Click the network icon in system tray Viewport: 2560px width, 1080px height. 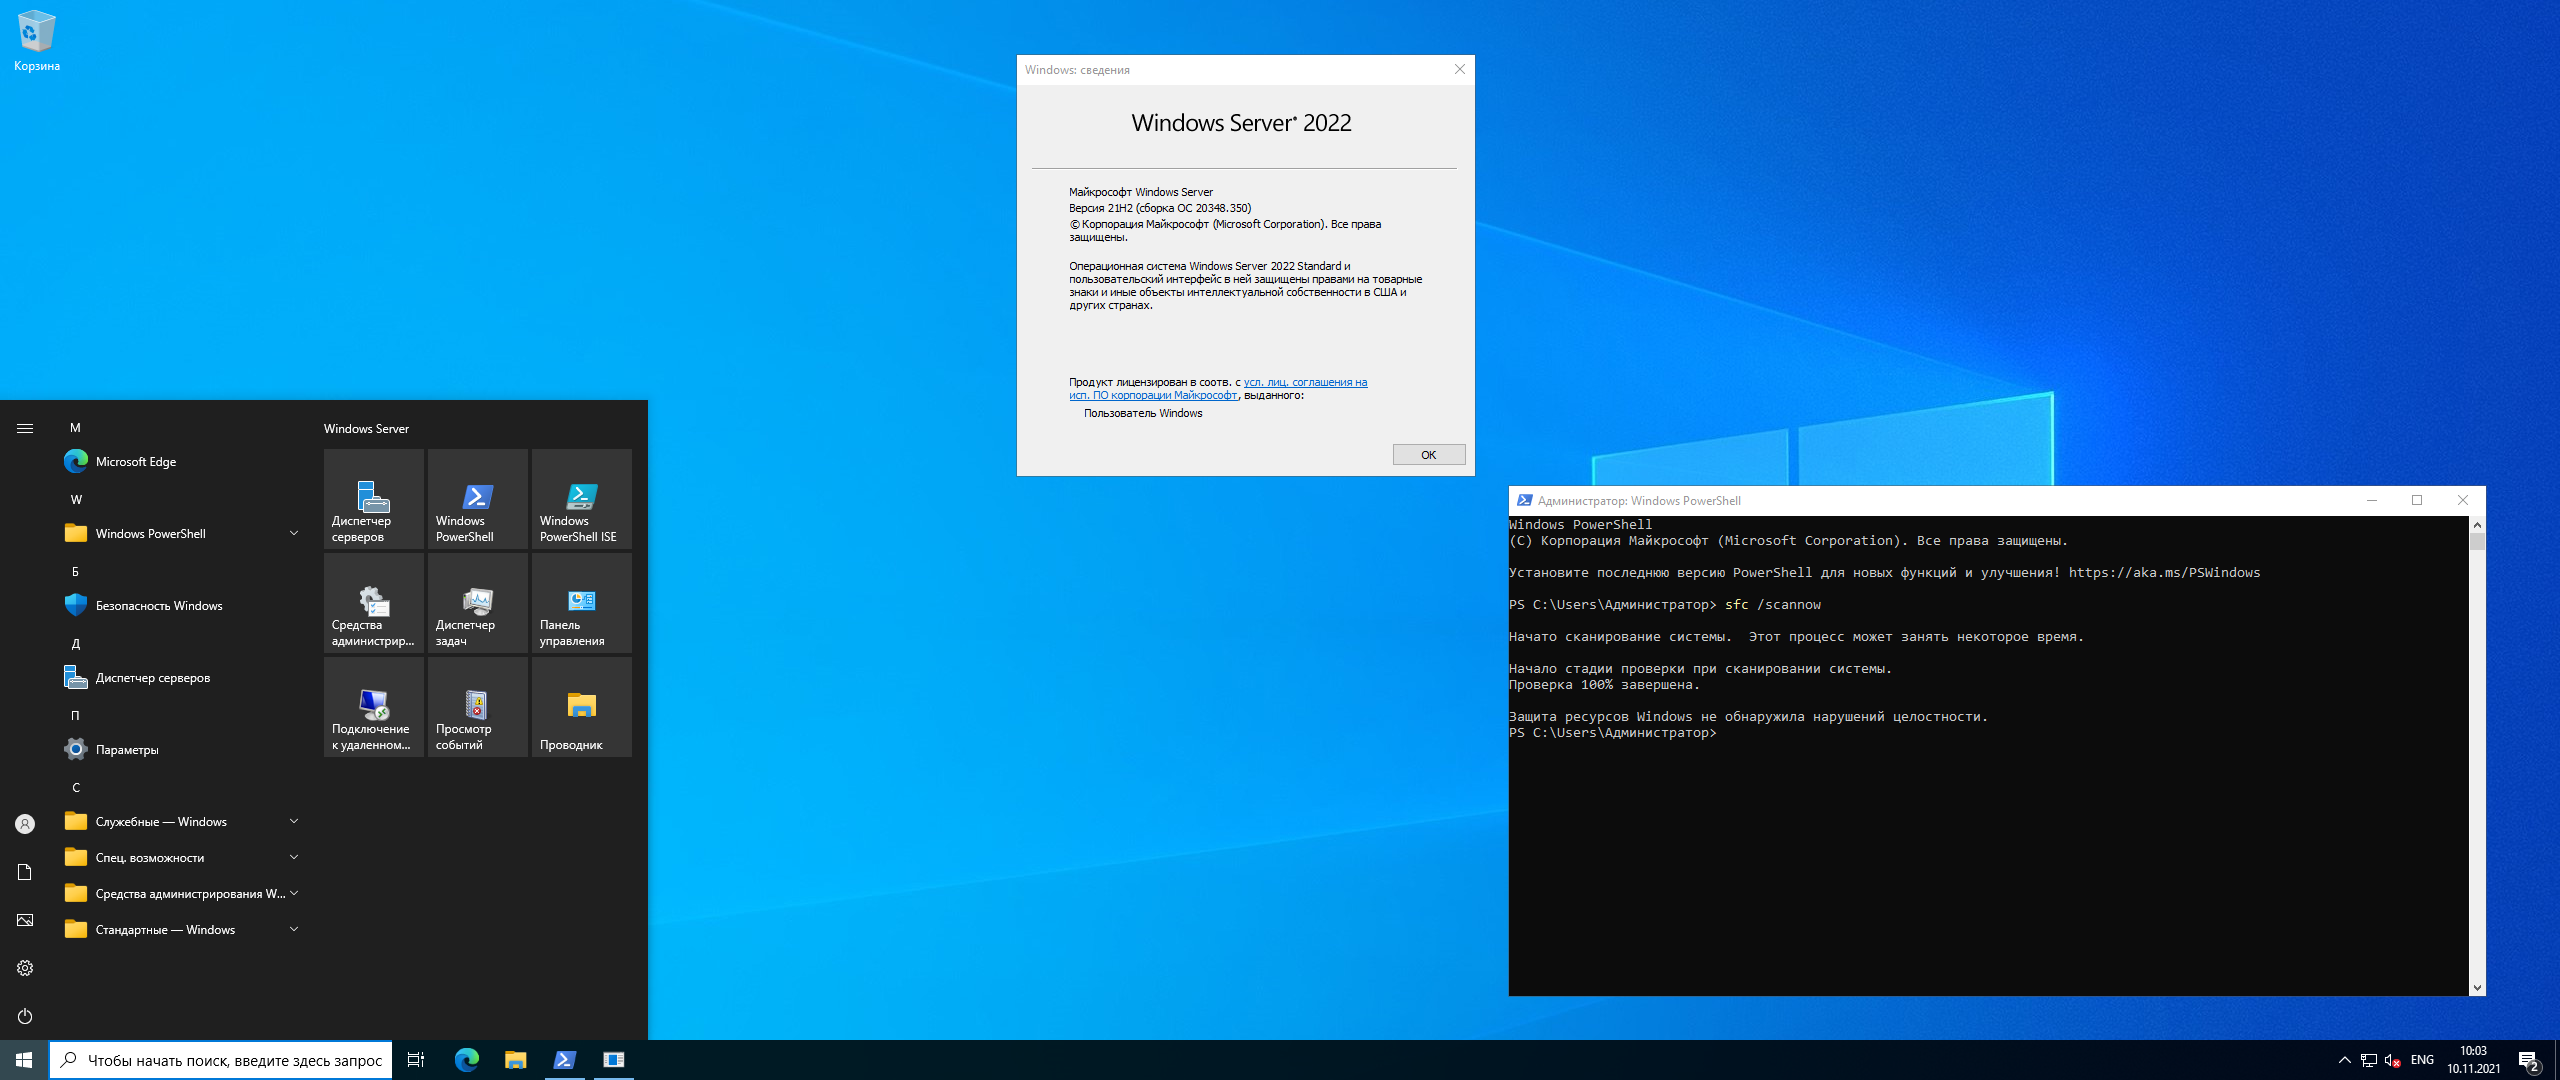[x=2369, y=1061]
